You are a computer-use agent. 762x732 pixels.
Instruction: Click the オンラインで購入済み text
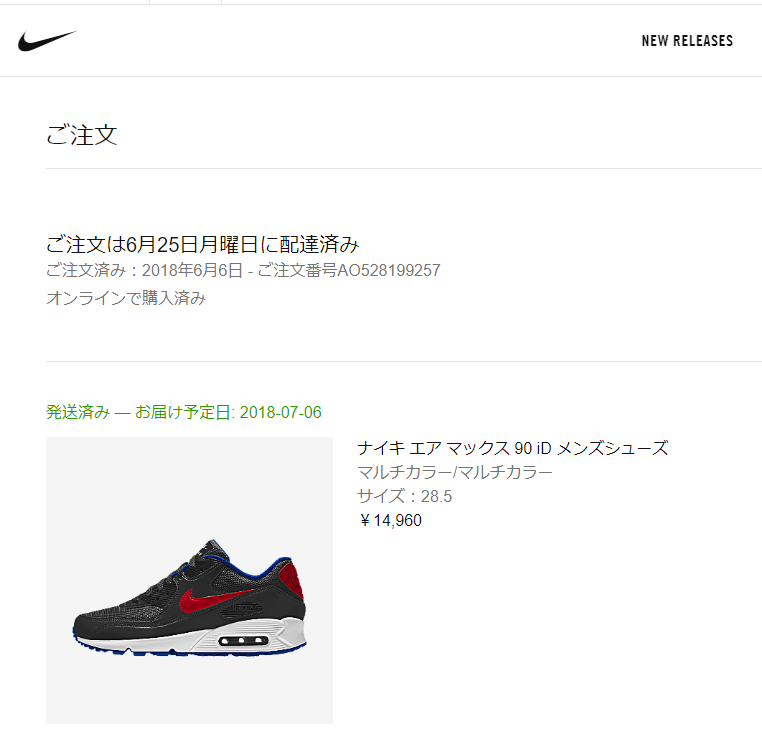(126, 297)
